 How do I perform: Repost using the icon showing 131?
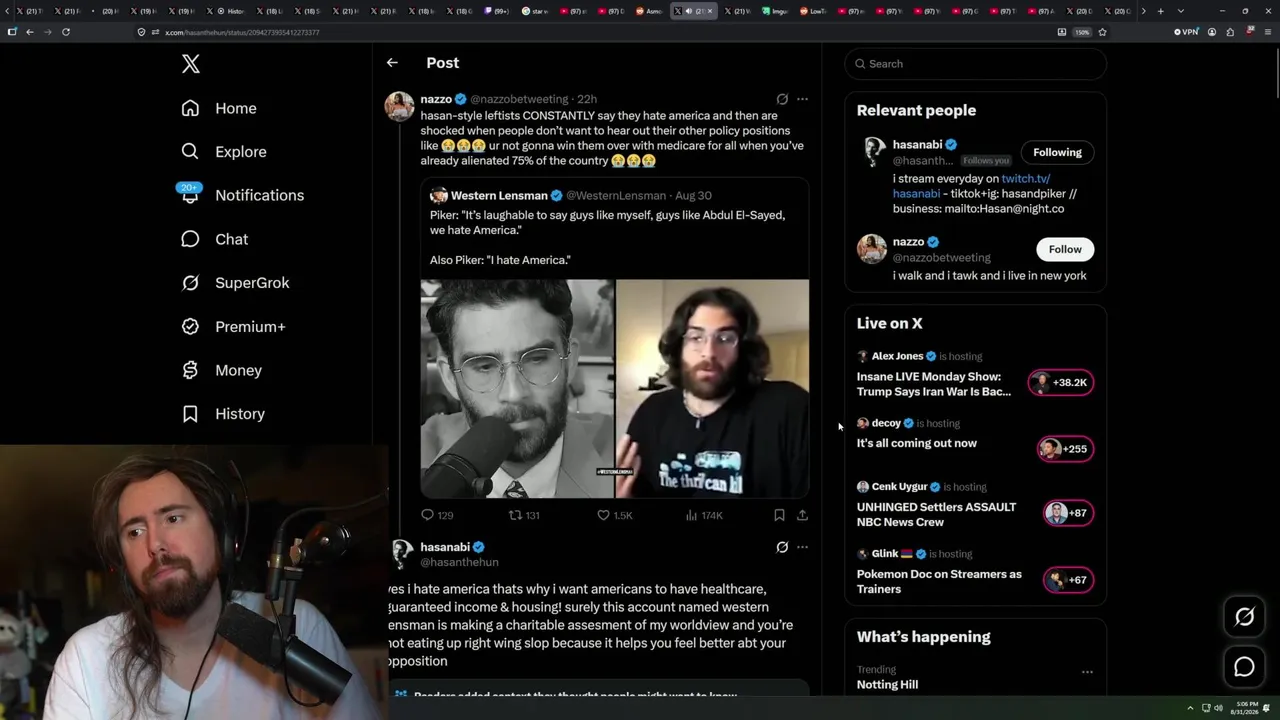coord(515,515)
